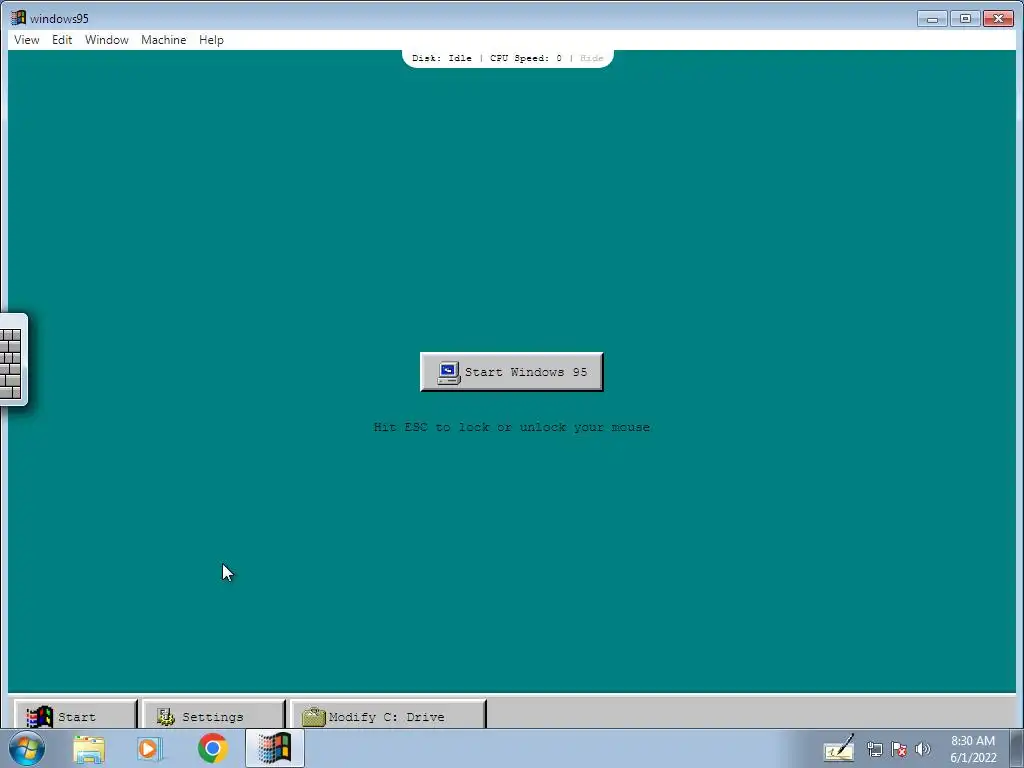The image size is (1024, 768).
Task: Click the Start Windows 95 button
Action: pyautogui.click(x=511, y=372)
